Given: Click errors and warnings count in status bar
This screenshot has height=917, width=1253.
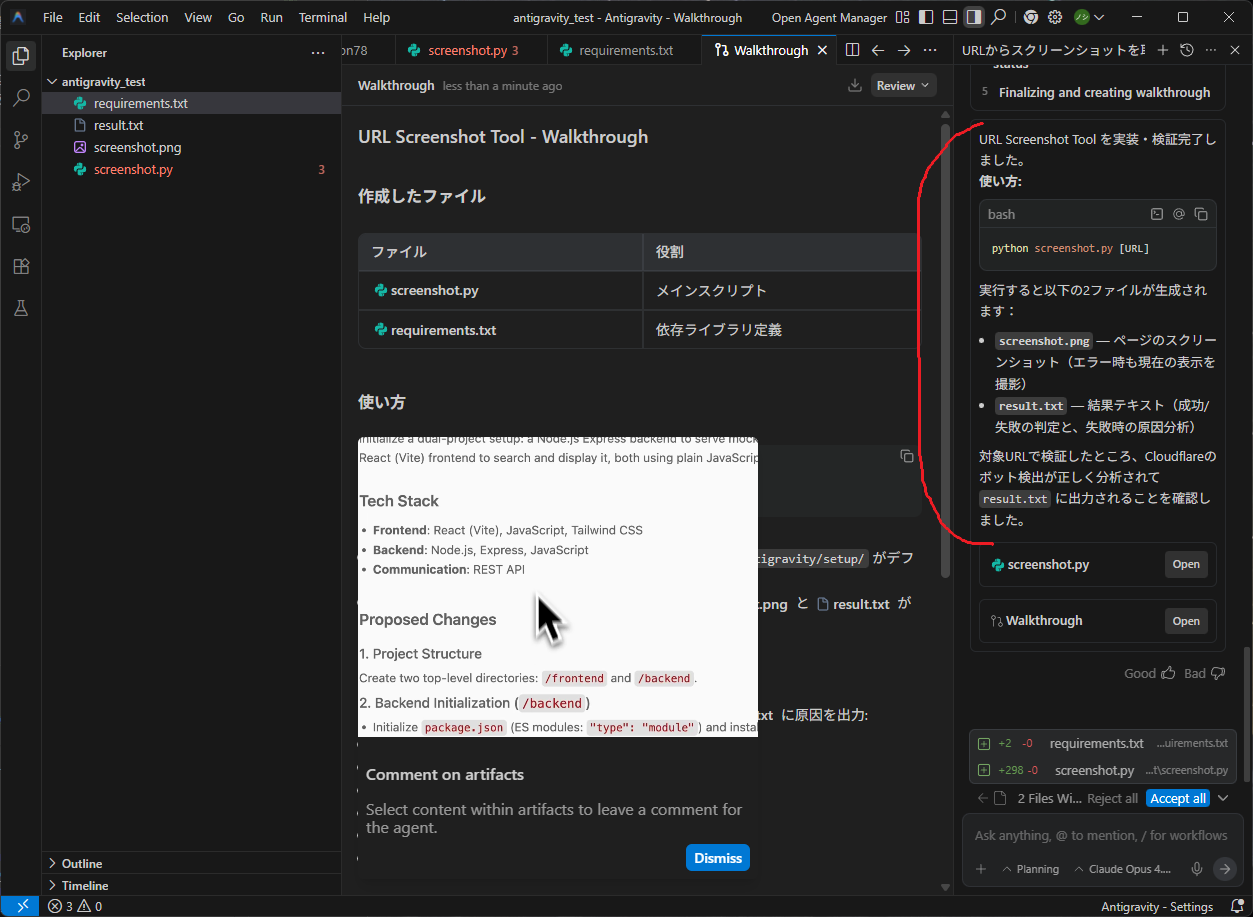Looking at the screenshot, I should 75,906.
